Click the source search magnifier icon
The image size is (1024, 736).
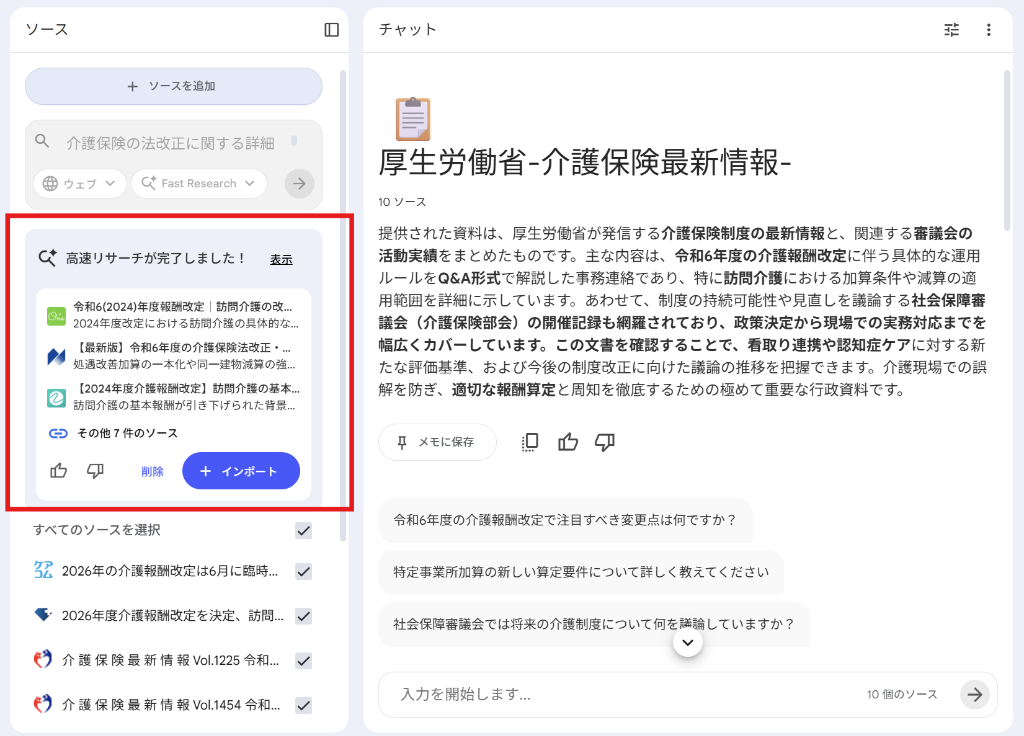pos(42,141)
